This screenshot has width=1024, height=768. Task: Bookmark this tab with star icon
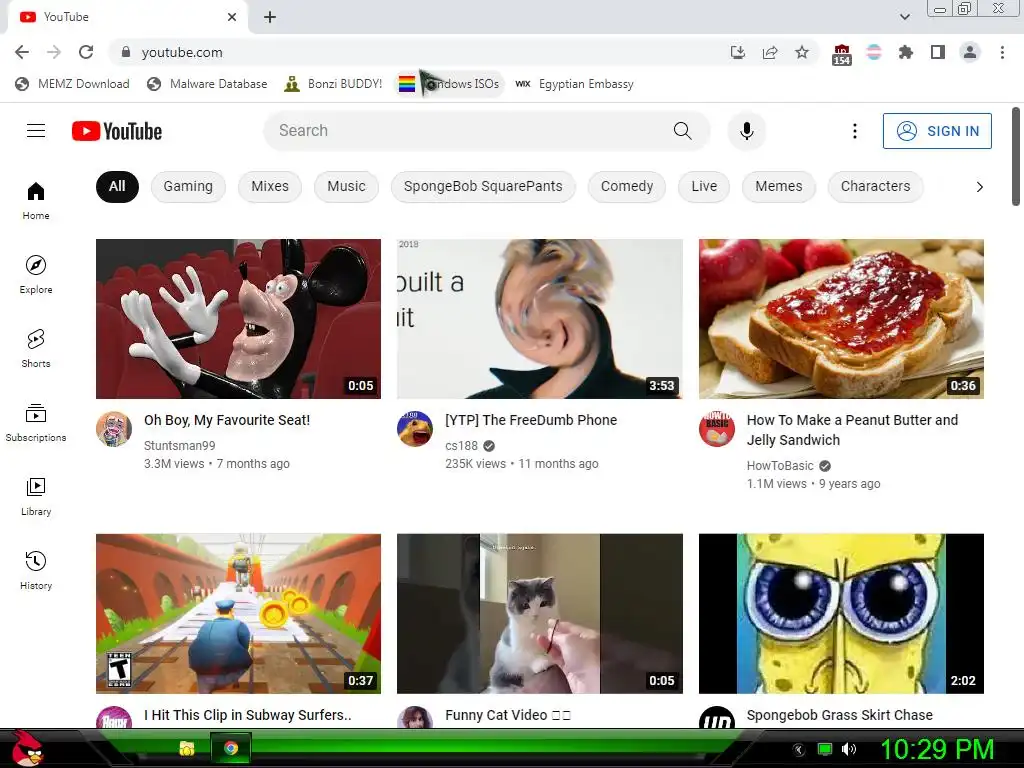[802, 52]
